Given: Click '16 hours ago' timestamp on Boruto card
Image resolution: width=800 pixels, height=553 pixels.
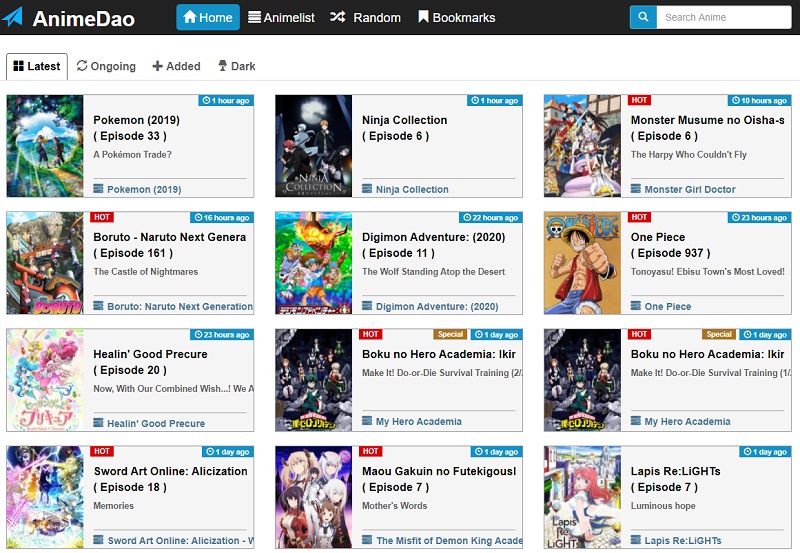Looking at the screenshot, I should pyautogui.click(x=222, y=218).
